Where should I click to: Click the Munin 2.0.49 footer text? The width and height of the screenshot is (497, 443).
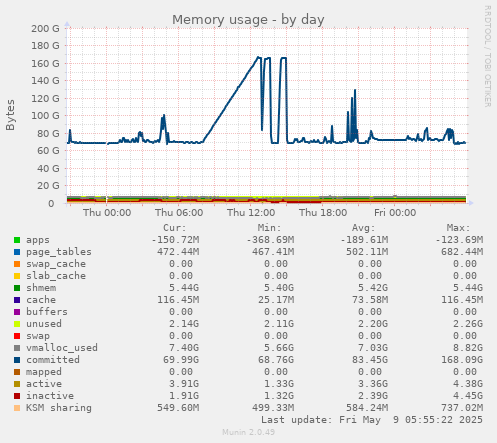248,432
